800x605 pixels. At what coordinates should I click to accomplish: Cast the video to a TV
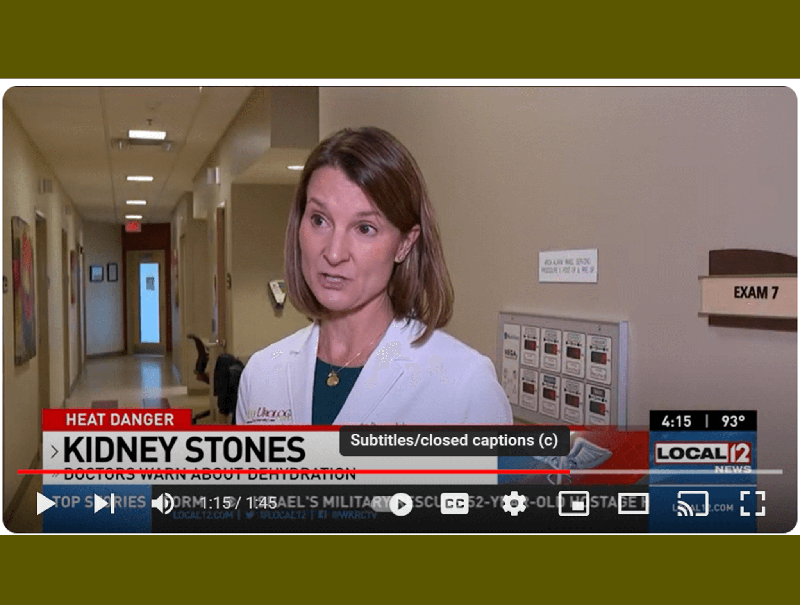[692, 504]
